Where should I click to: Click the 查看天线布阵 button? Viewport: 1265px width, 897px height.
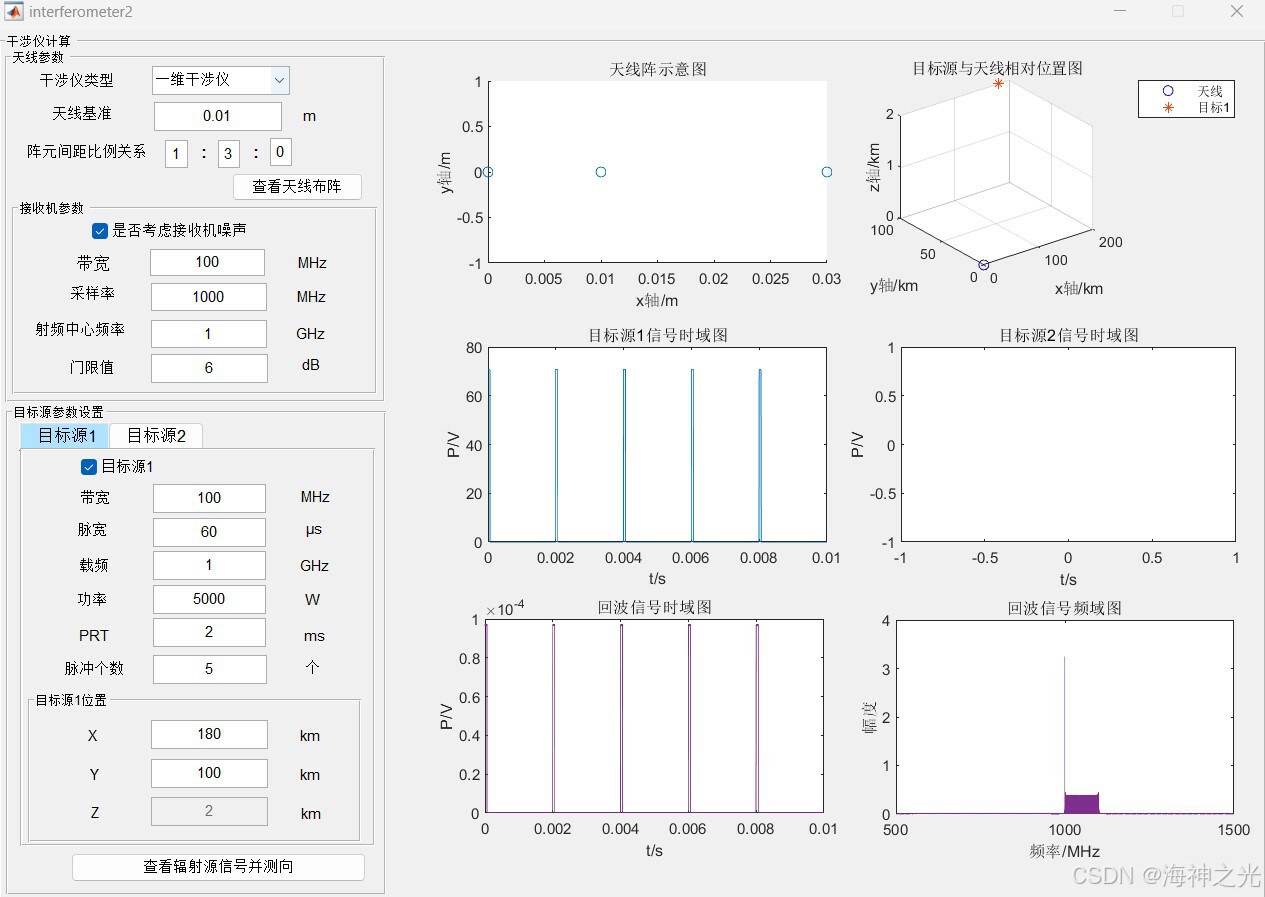(x=297, y=187)
